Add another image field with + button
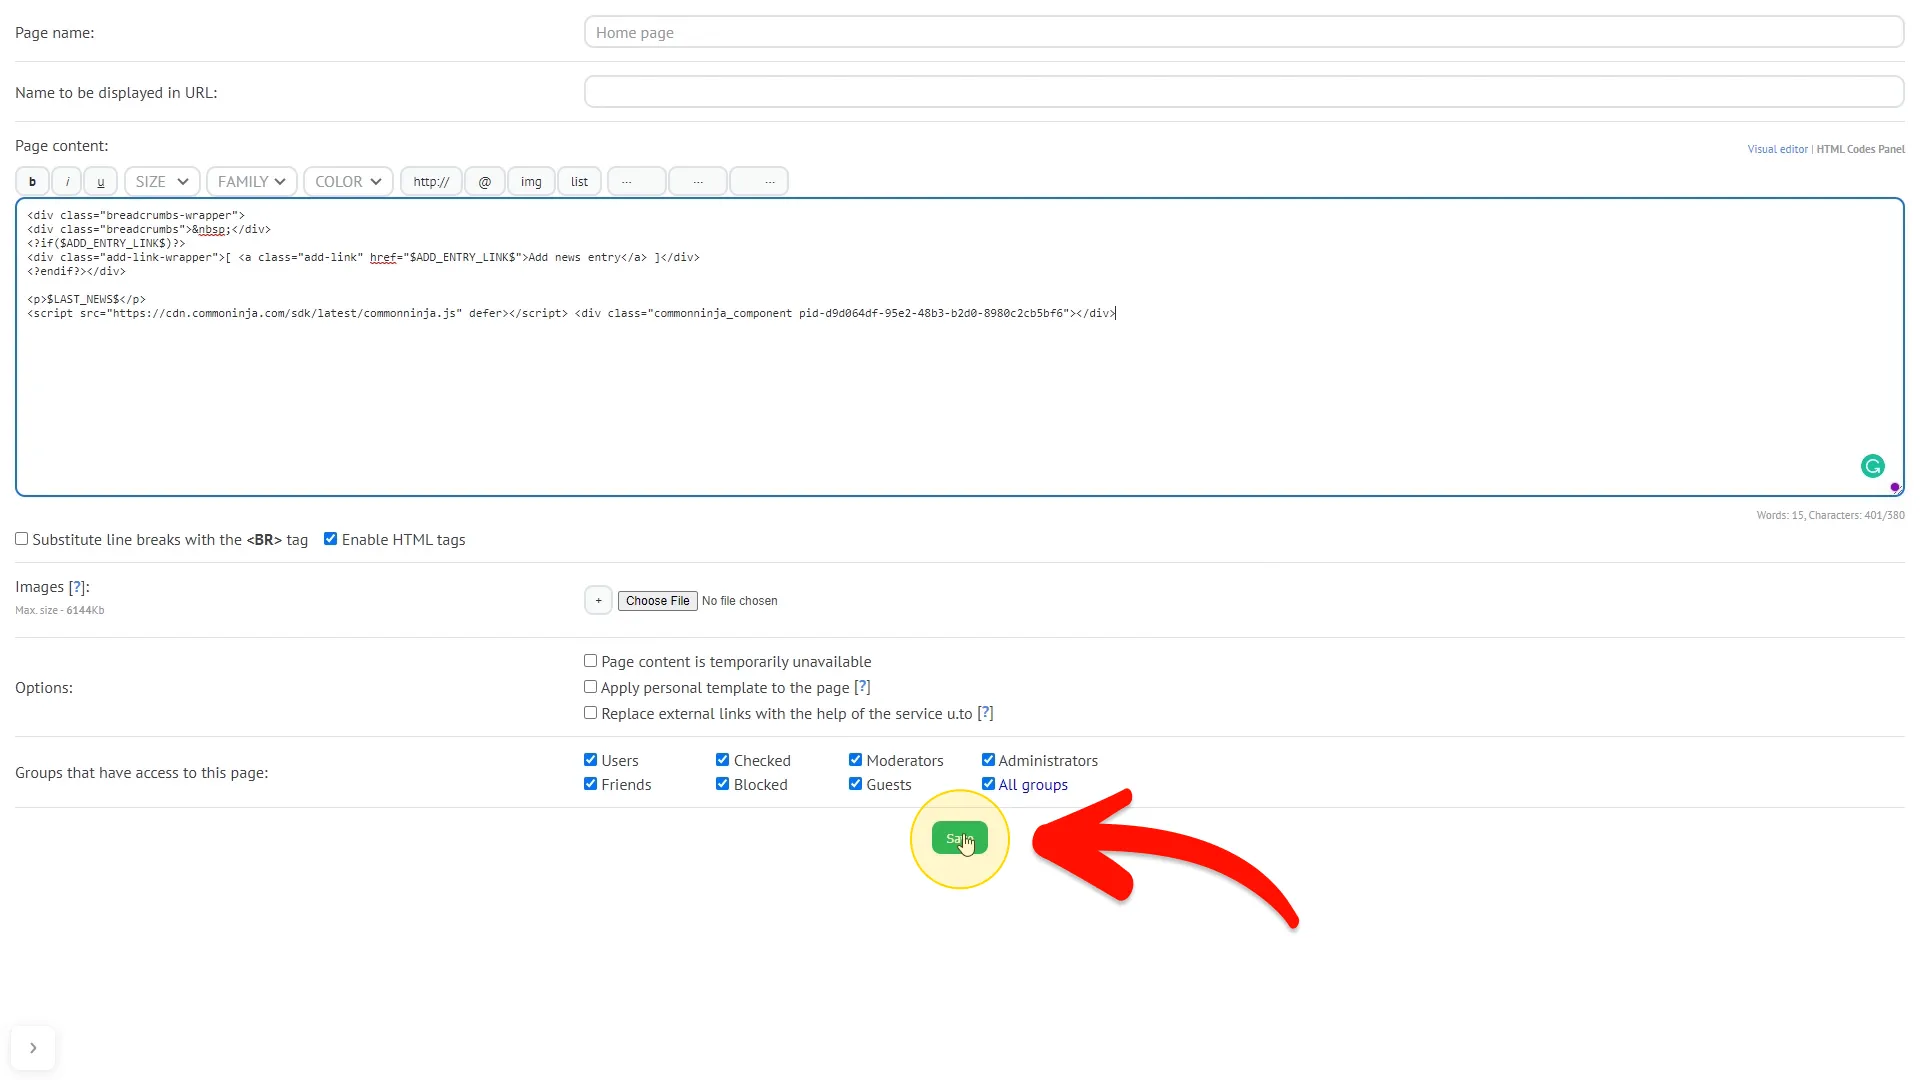Viewport: 1920px width, 1080px height. click(598, 600)
